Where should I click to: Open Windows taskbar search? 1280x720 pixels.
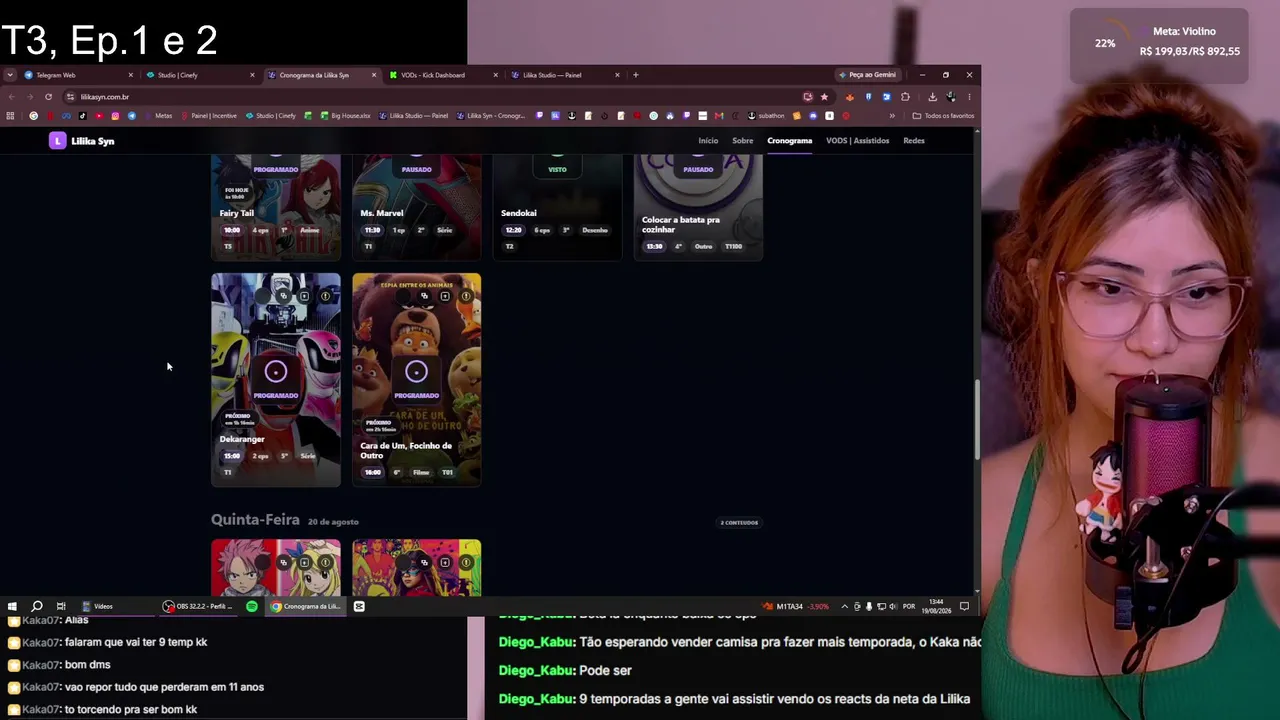pyautogui.click(x=37, y=606)
